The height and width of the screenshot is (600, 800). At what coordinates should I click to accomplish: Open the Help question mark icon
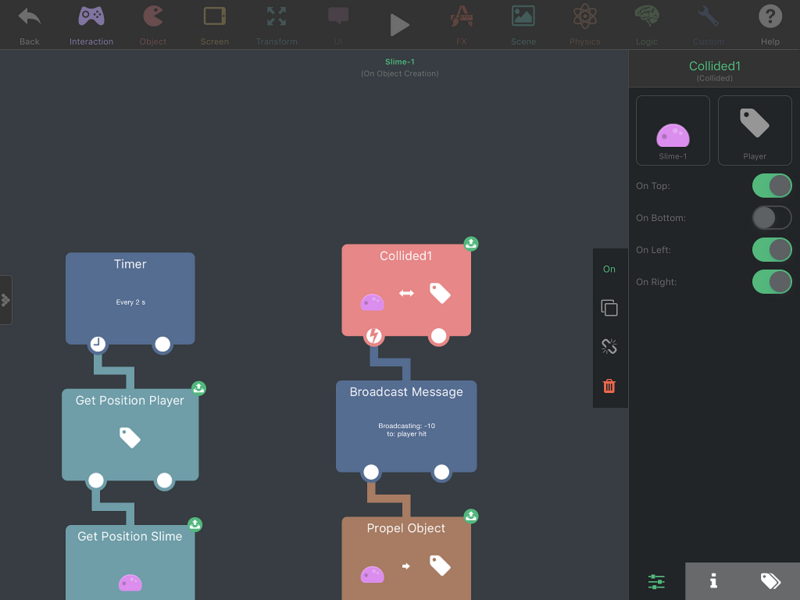pos(770,24)
